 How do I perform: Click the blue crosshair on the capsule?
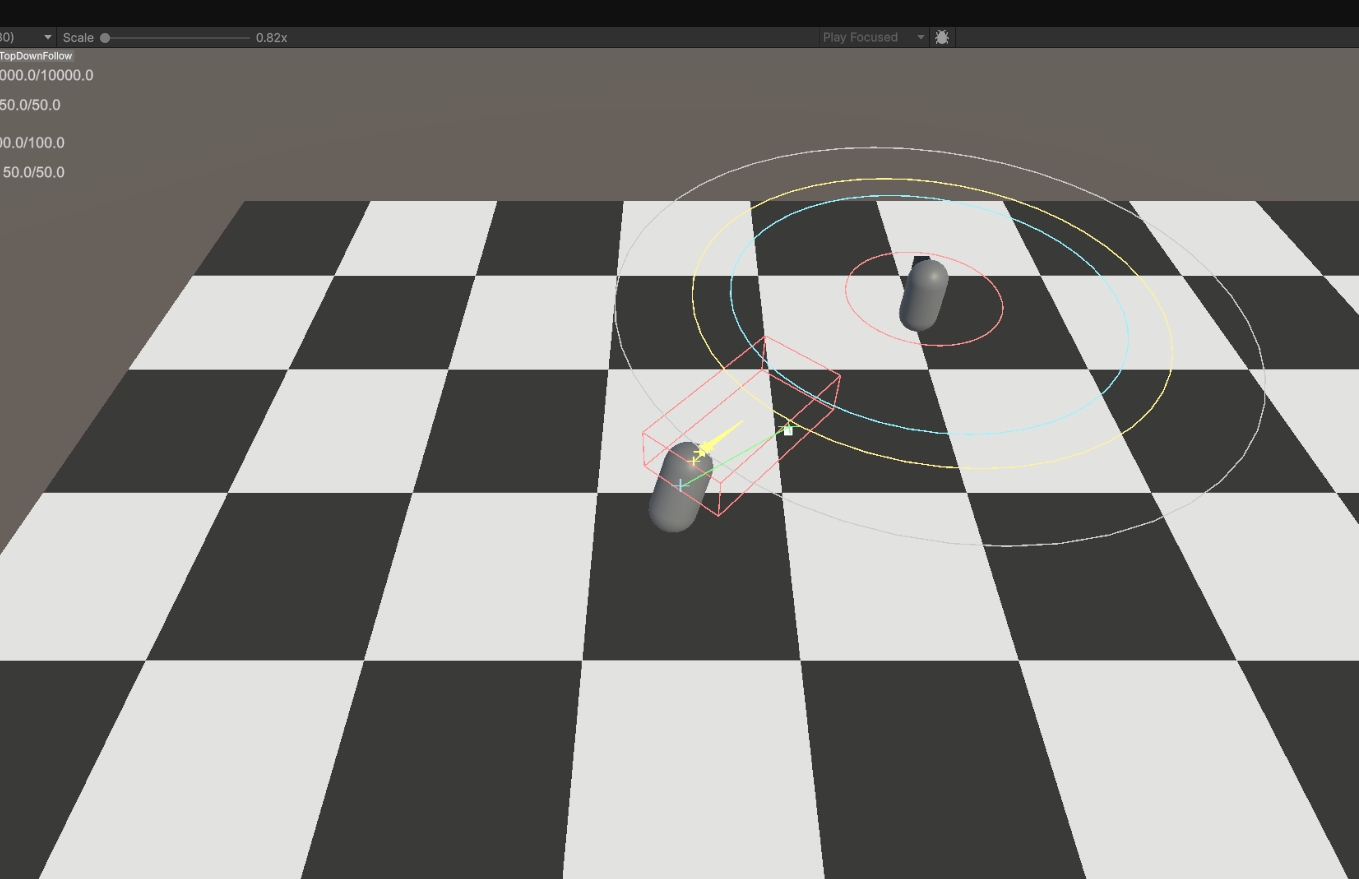tap(681, 485)
